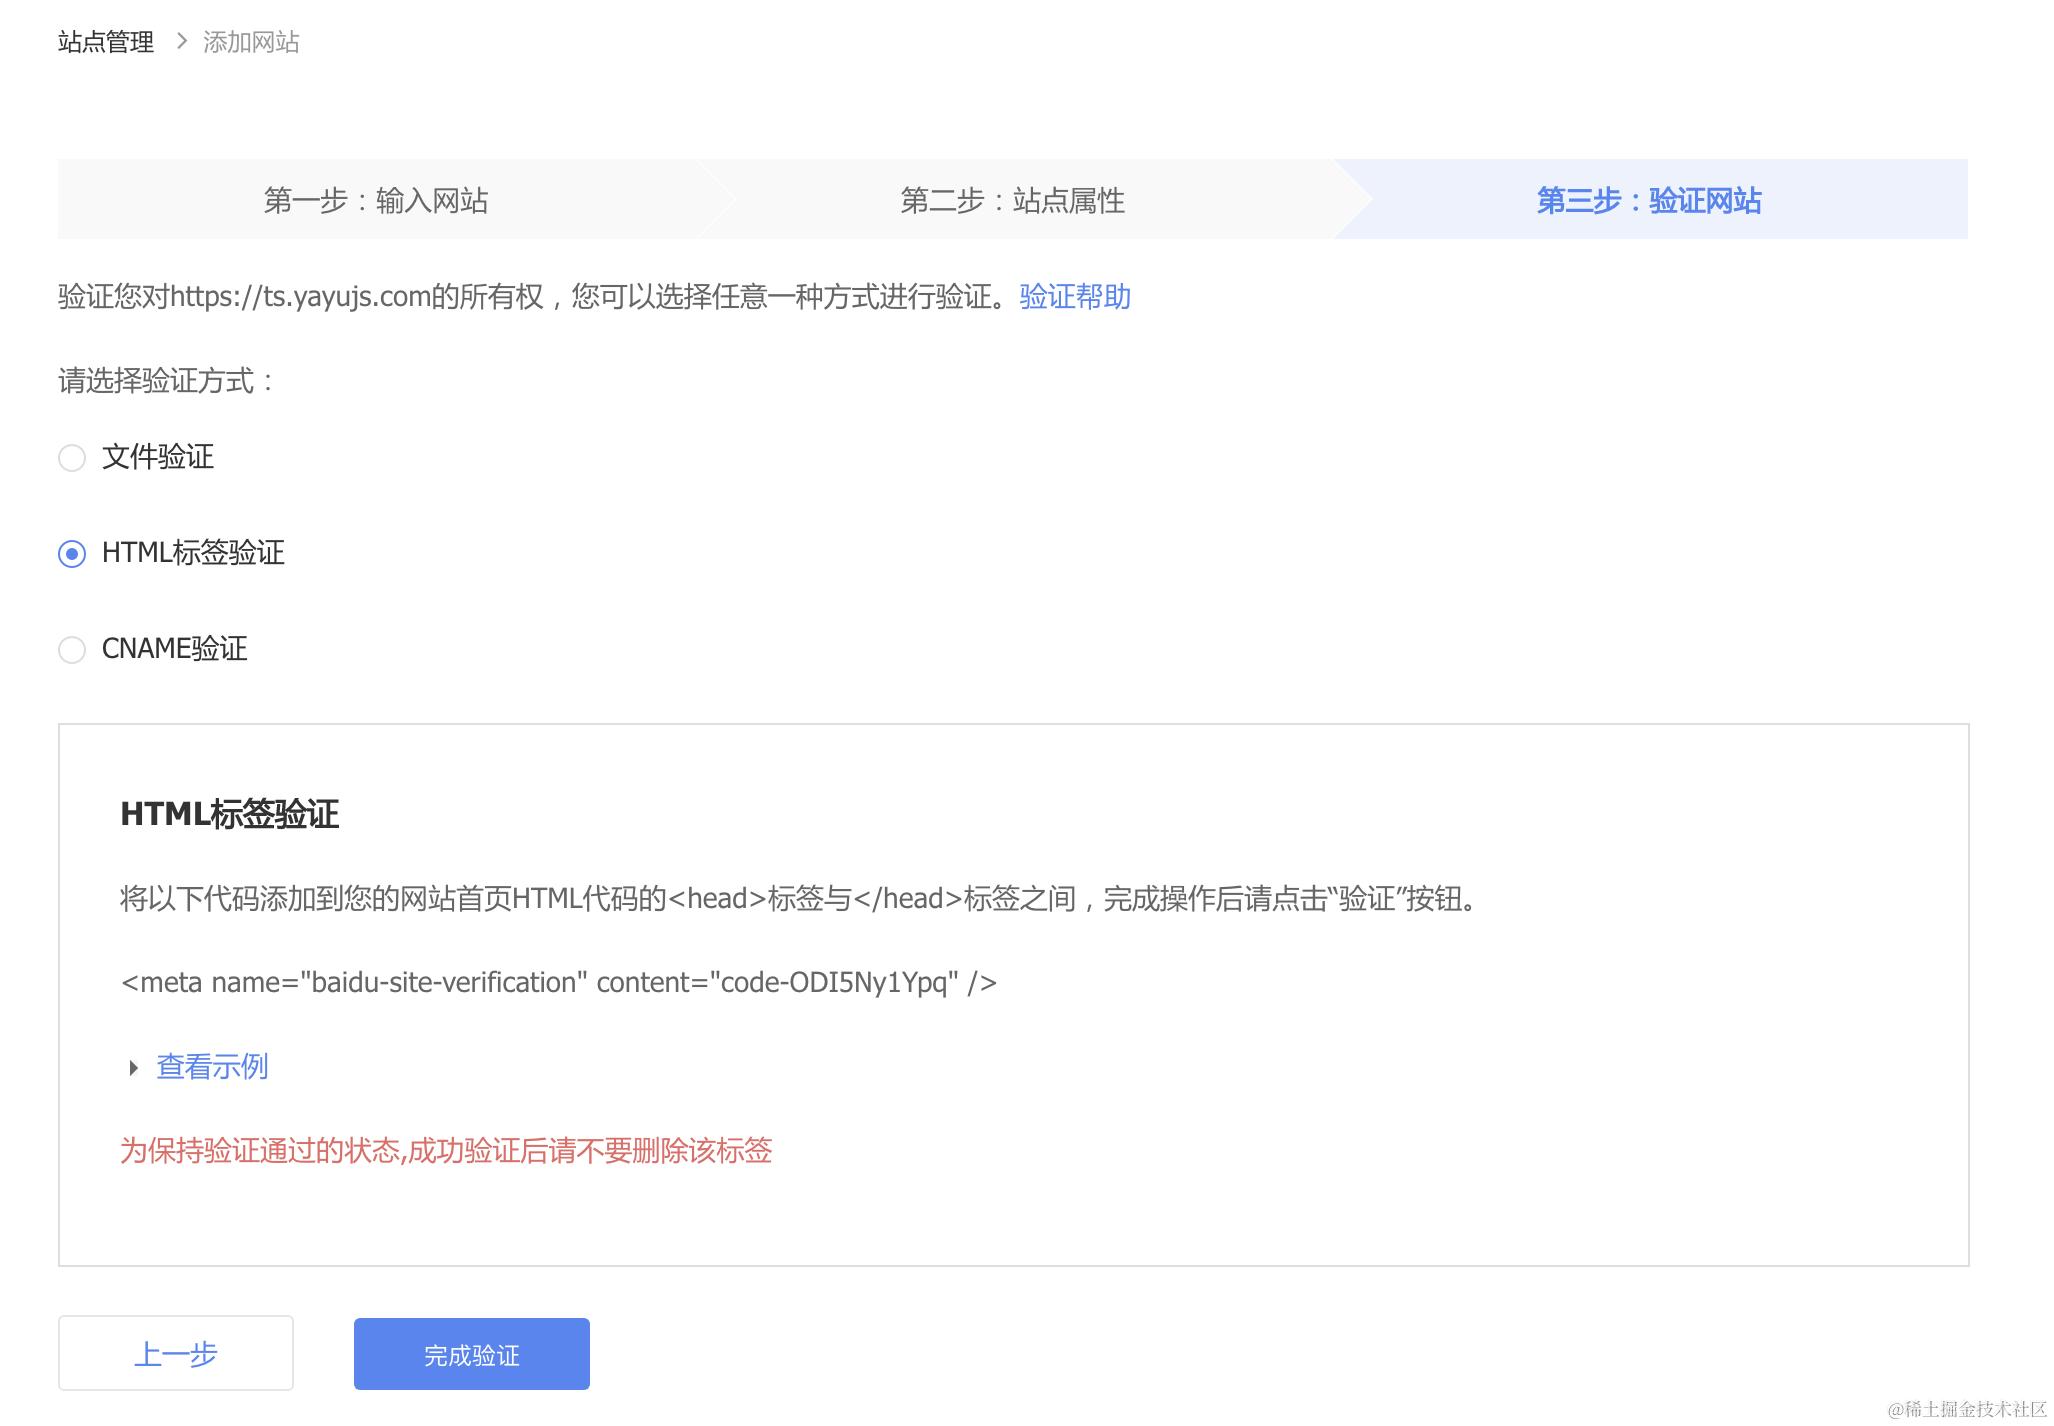Click the 文件验证 label text
This screenshot has height=1426, width=2054.
(x=158, y=457)
